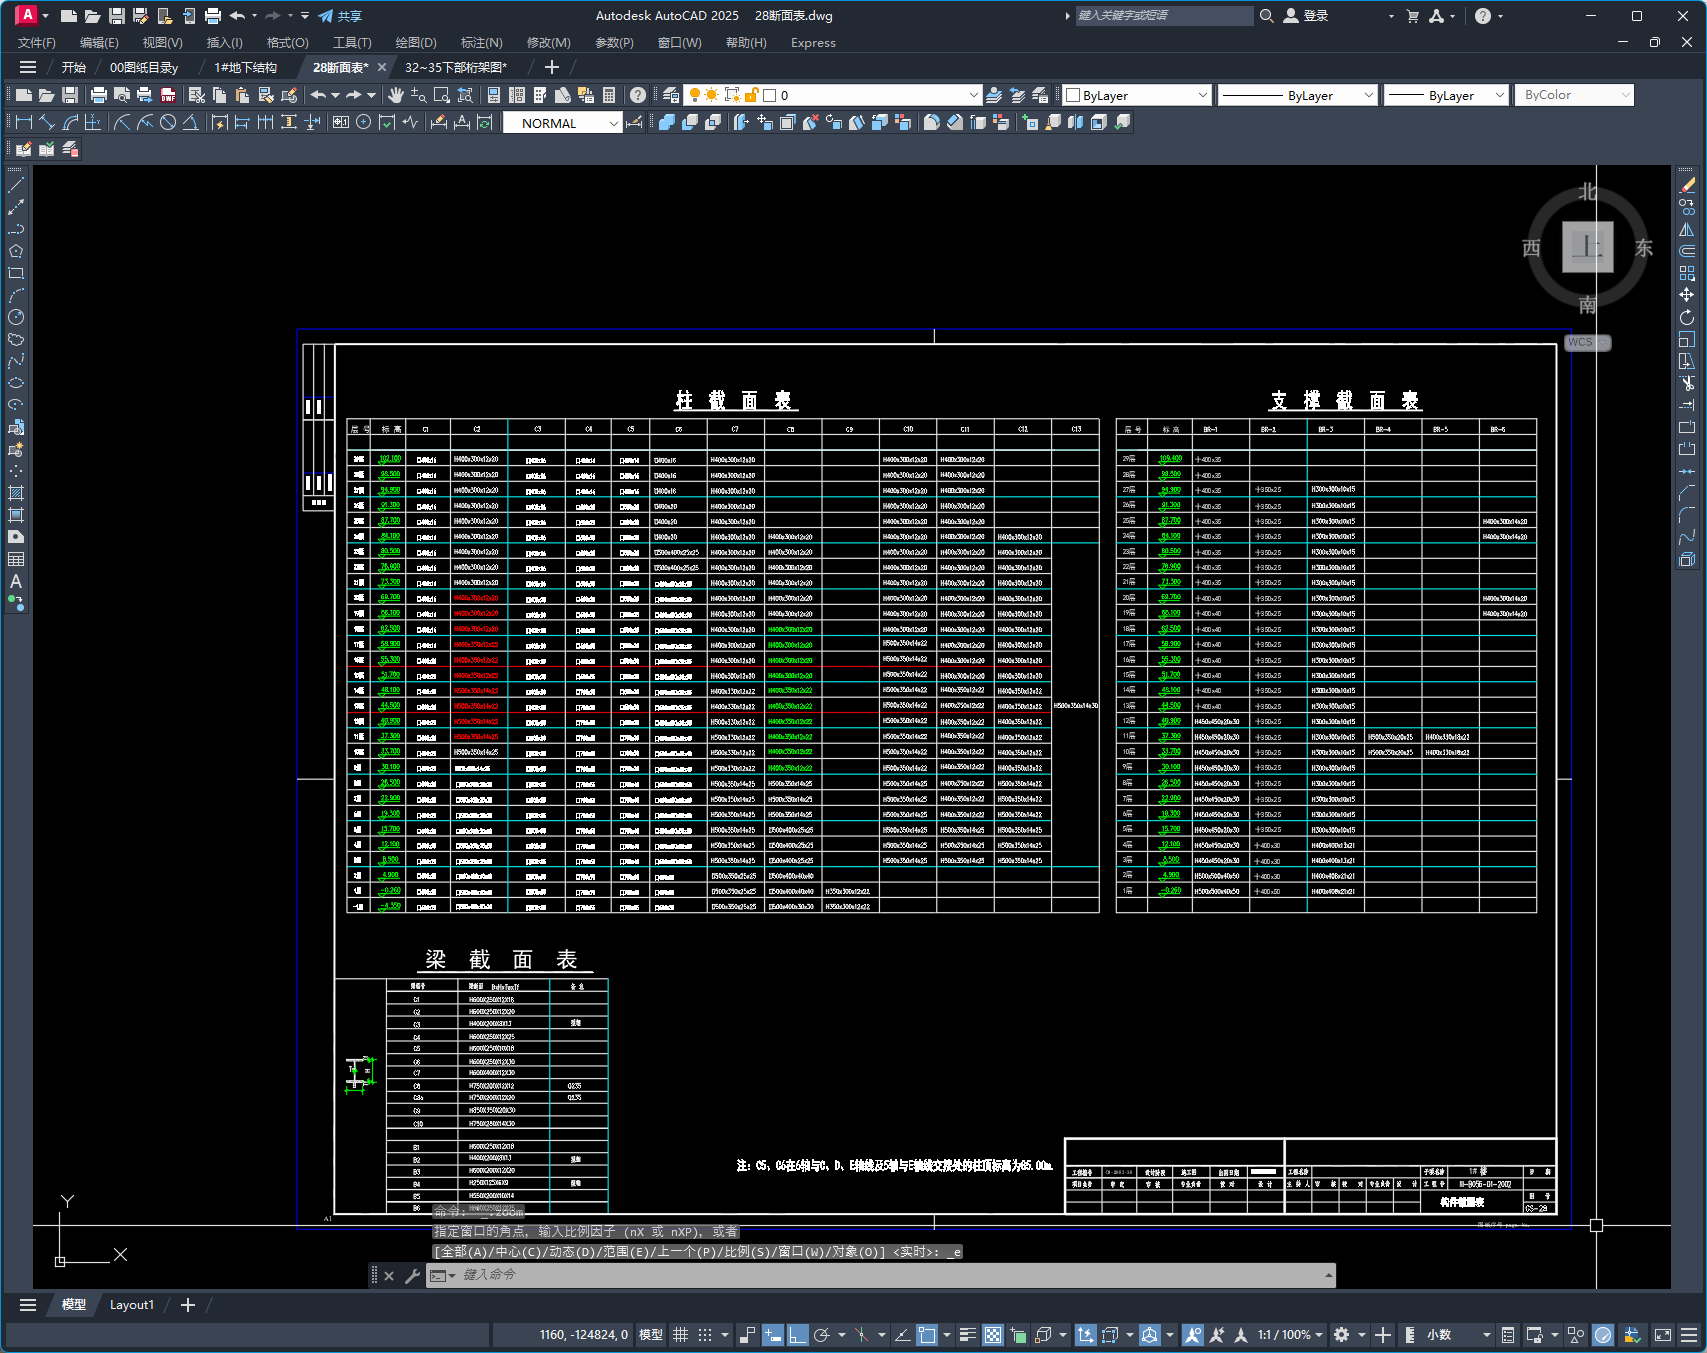Image resolution: width=1707 pixels, height=1353 pixels.
Task: Toggle Clean Screen mode
Action: (x=1663, y=1335)
